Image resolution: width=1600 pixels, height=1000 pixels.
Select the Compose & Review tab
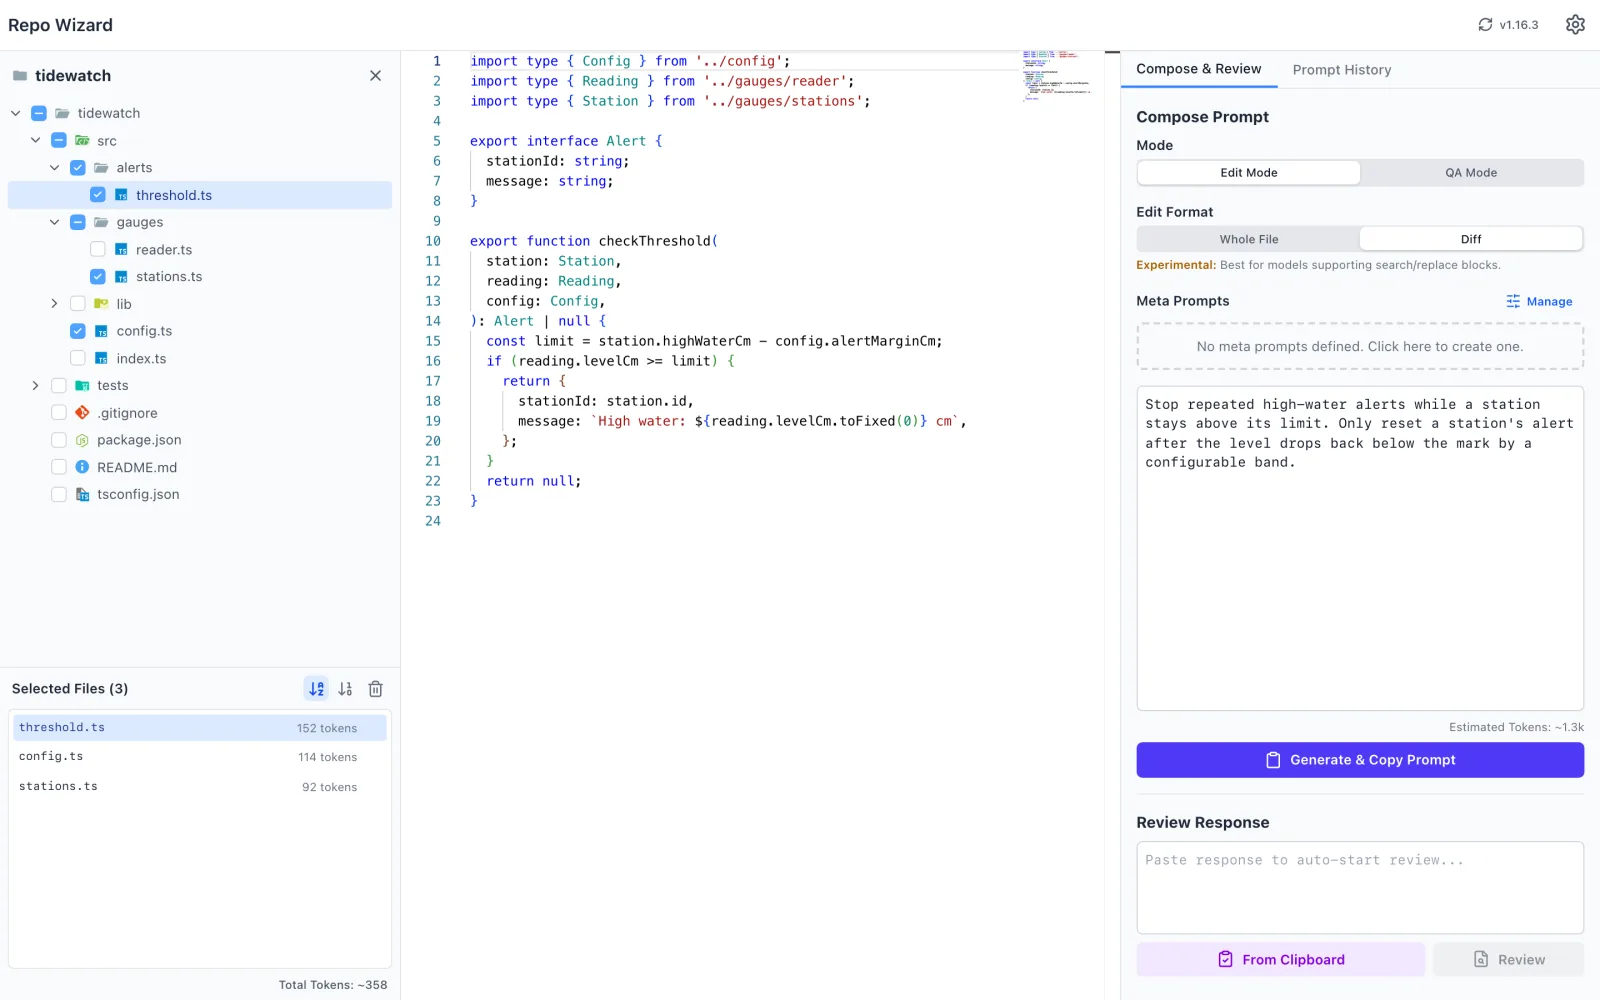1198,69
